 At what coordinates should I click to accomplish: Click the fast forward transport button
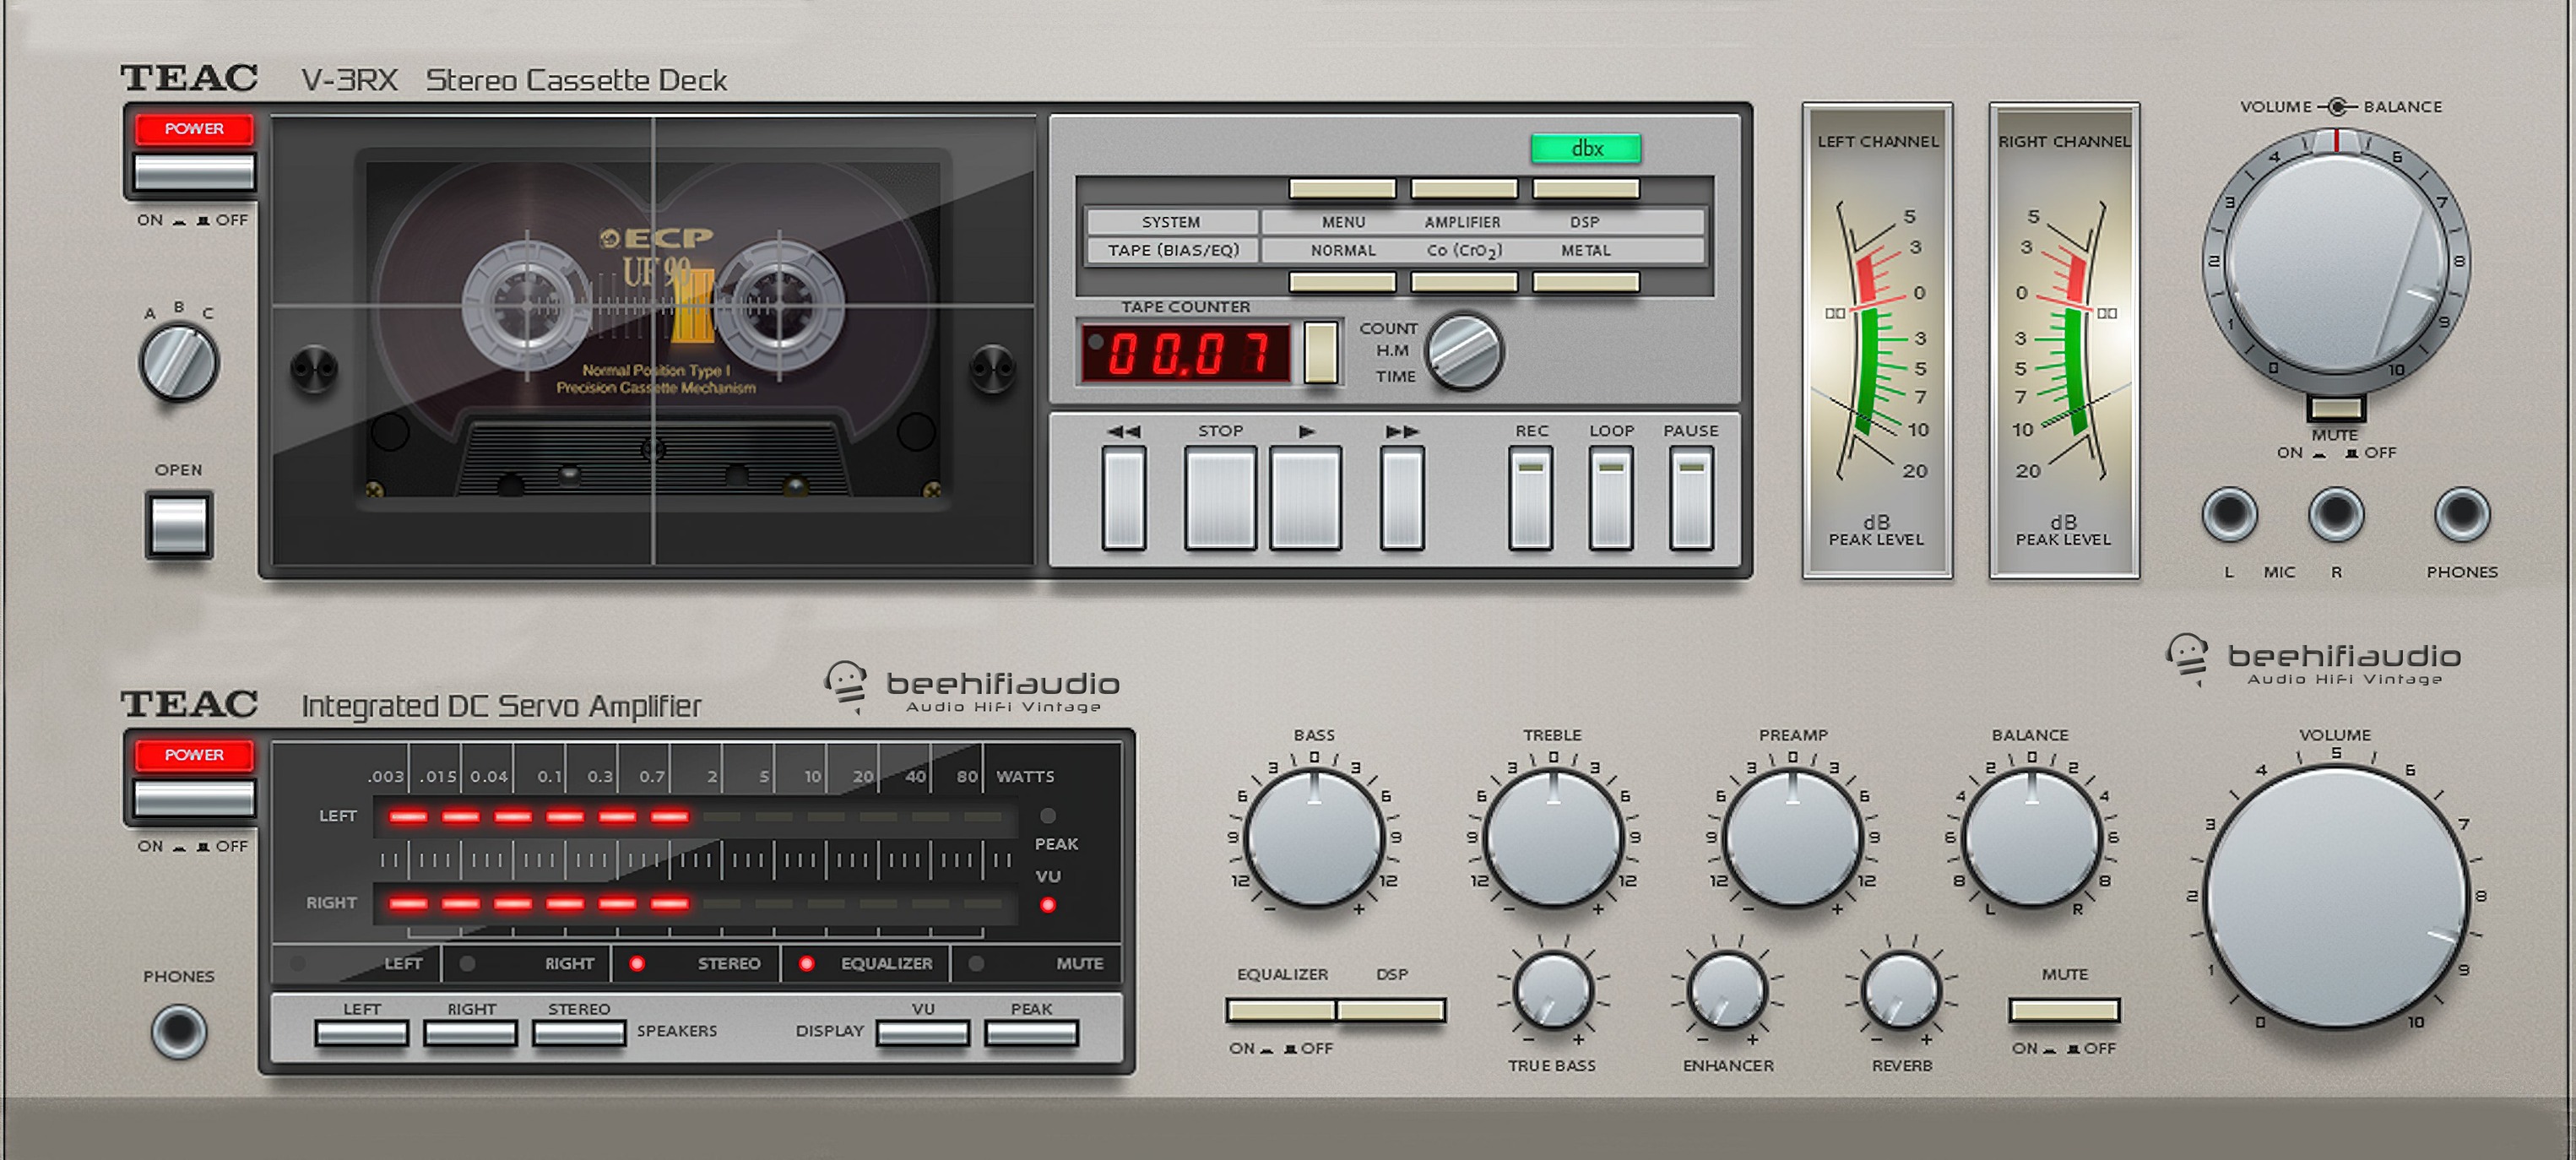[x=1401, y=497]
